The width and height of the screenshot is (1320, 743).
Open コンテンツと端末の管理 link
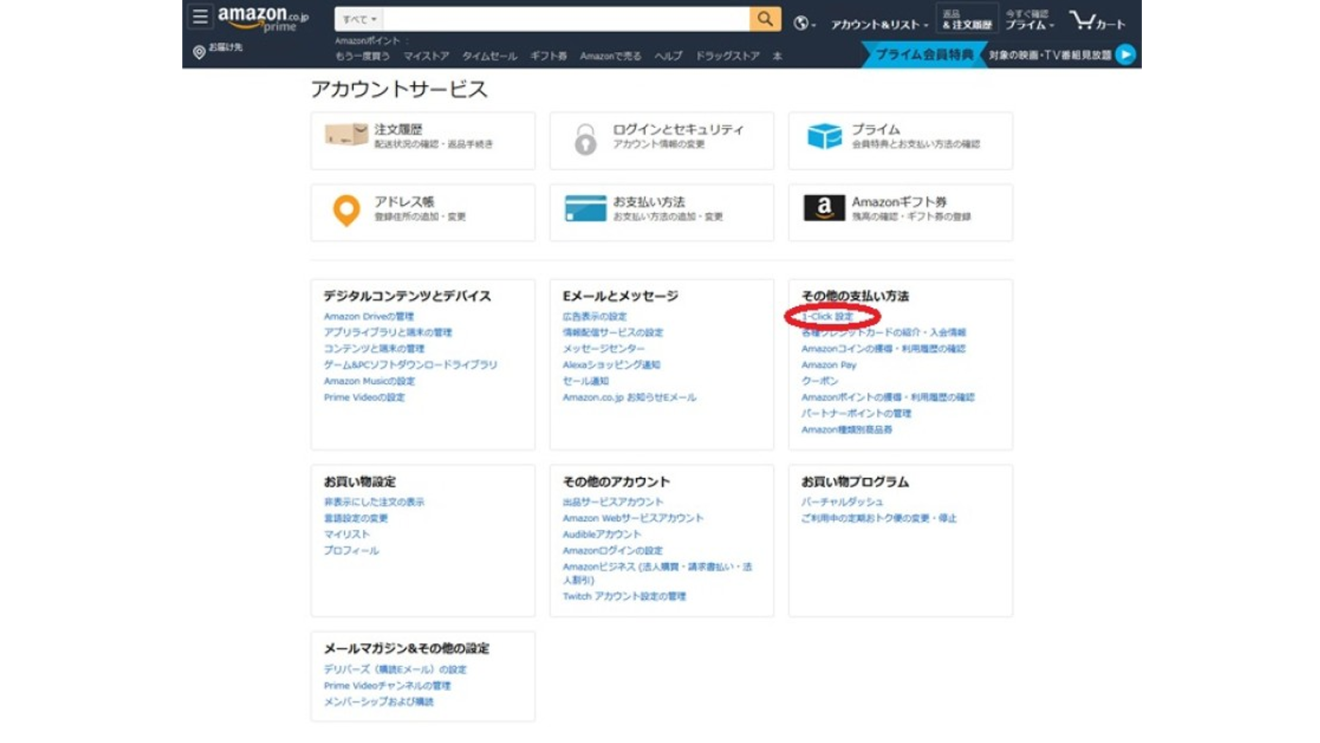pyautogui.click(x=374, y=349)
